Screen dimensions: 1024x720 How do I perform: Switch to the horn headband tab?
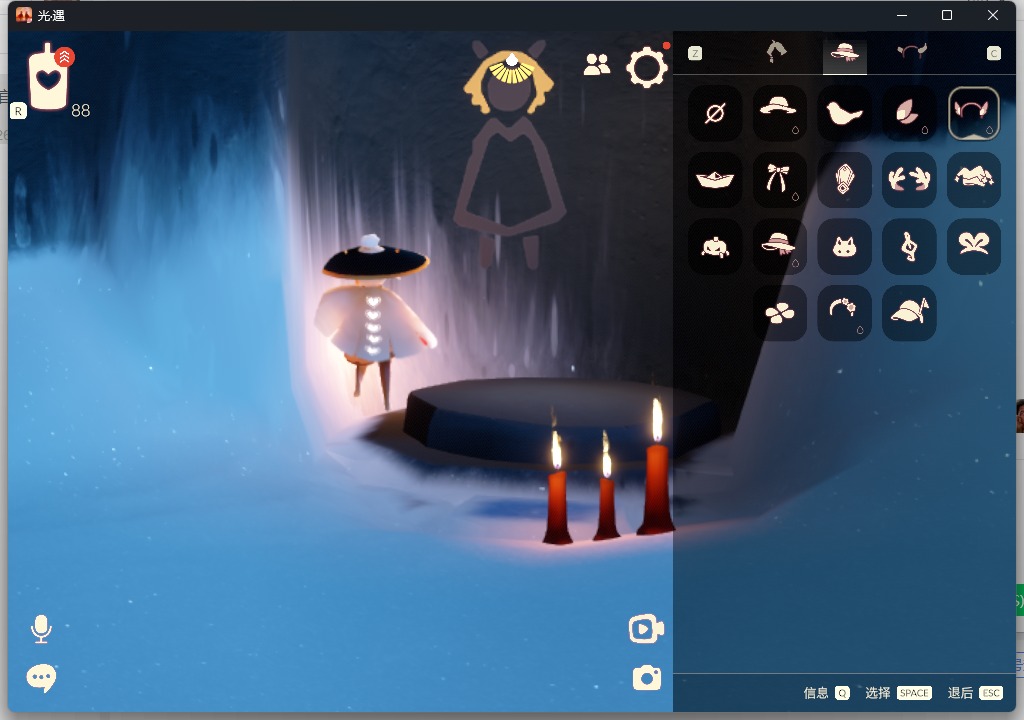912,52
